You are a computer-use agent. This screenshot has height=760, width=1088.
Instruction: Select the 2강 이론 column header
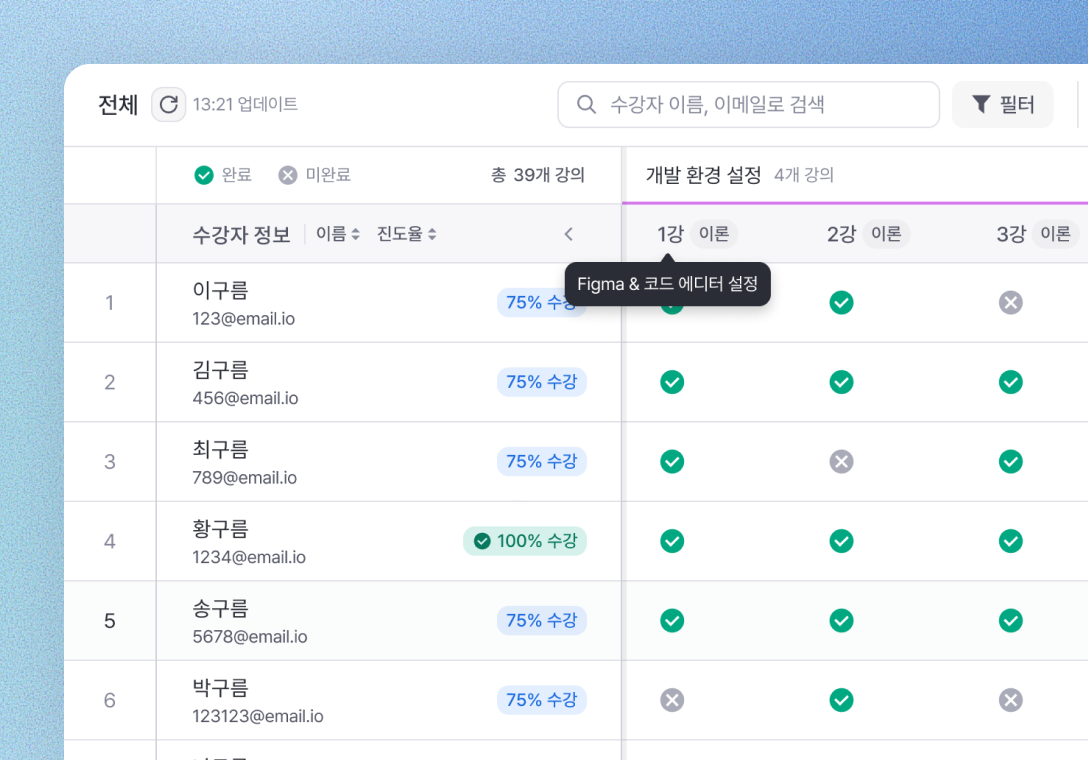[x=866, y=234]
